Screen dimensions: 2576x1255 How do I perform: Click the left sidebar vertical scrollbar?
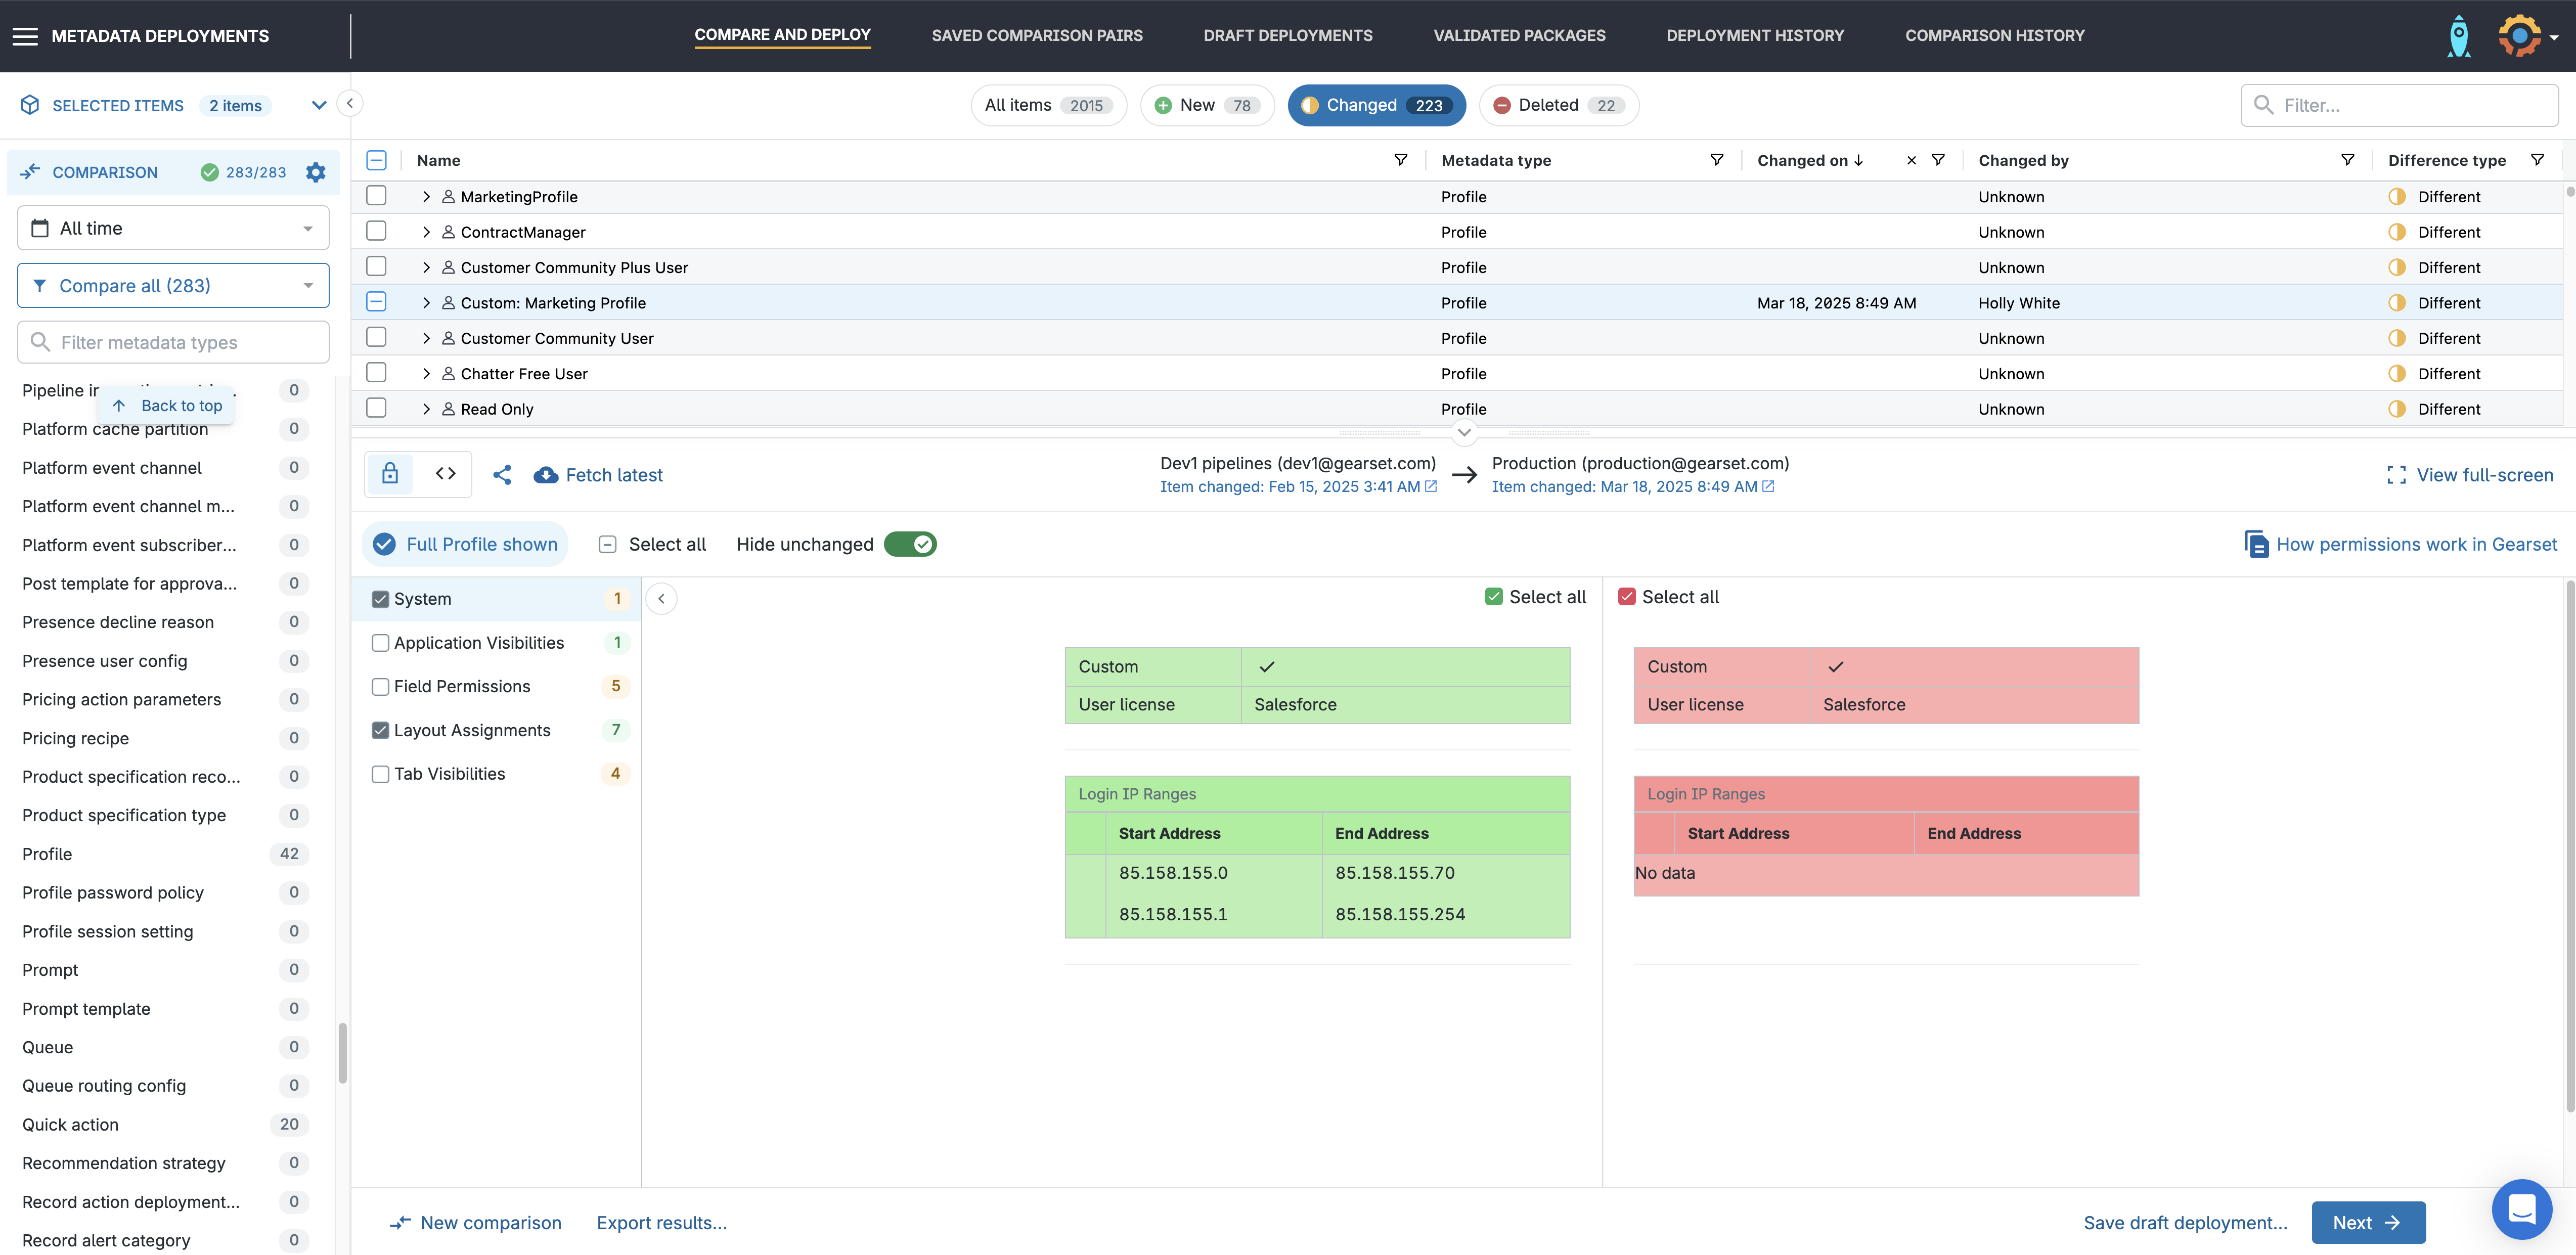(342, 1052)
